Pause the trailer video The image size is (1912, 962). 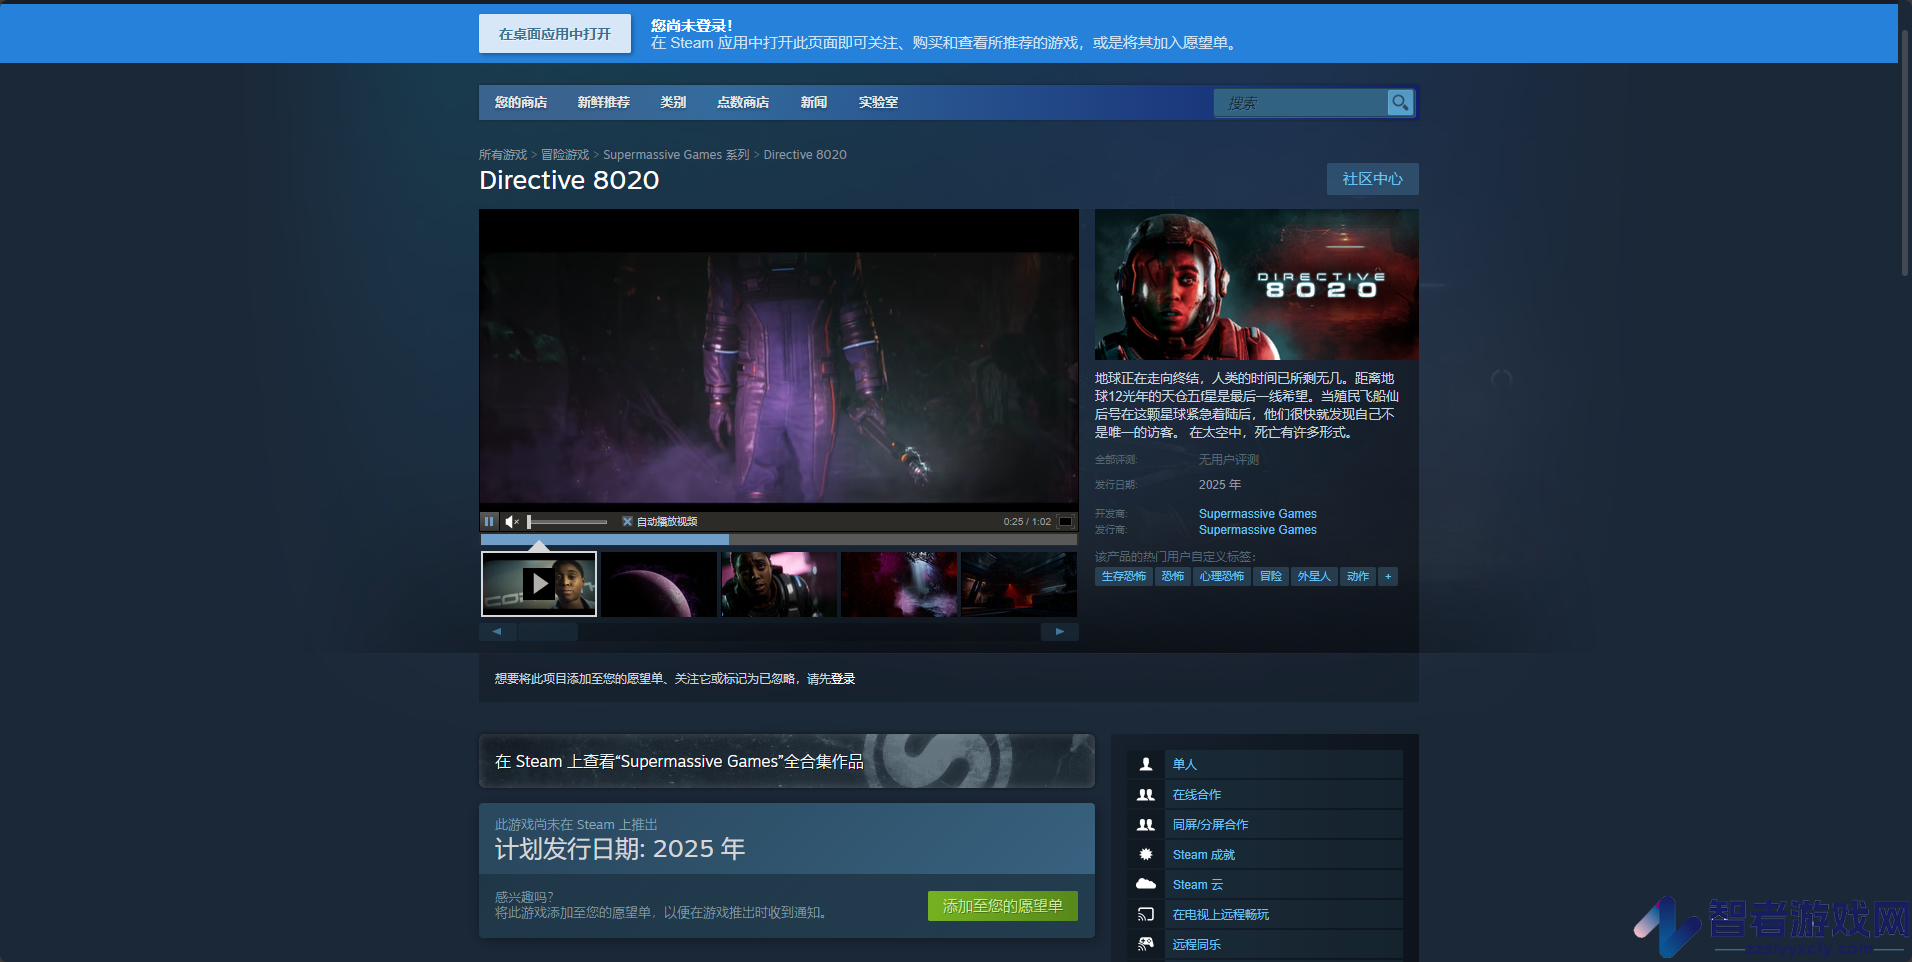click(x=489, y=521)
